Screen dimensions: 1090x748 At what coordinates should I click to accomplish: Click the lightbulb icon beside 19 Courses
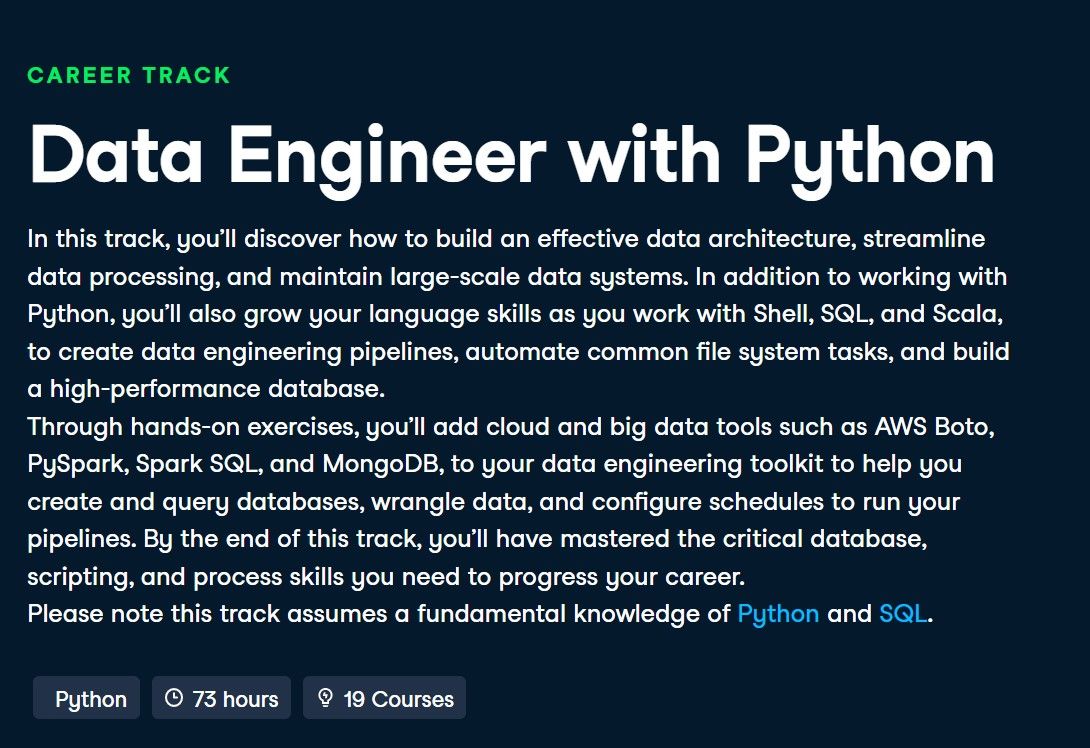325,698
